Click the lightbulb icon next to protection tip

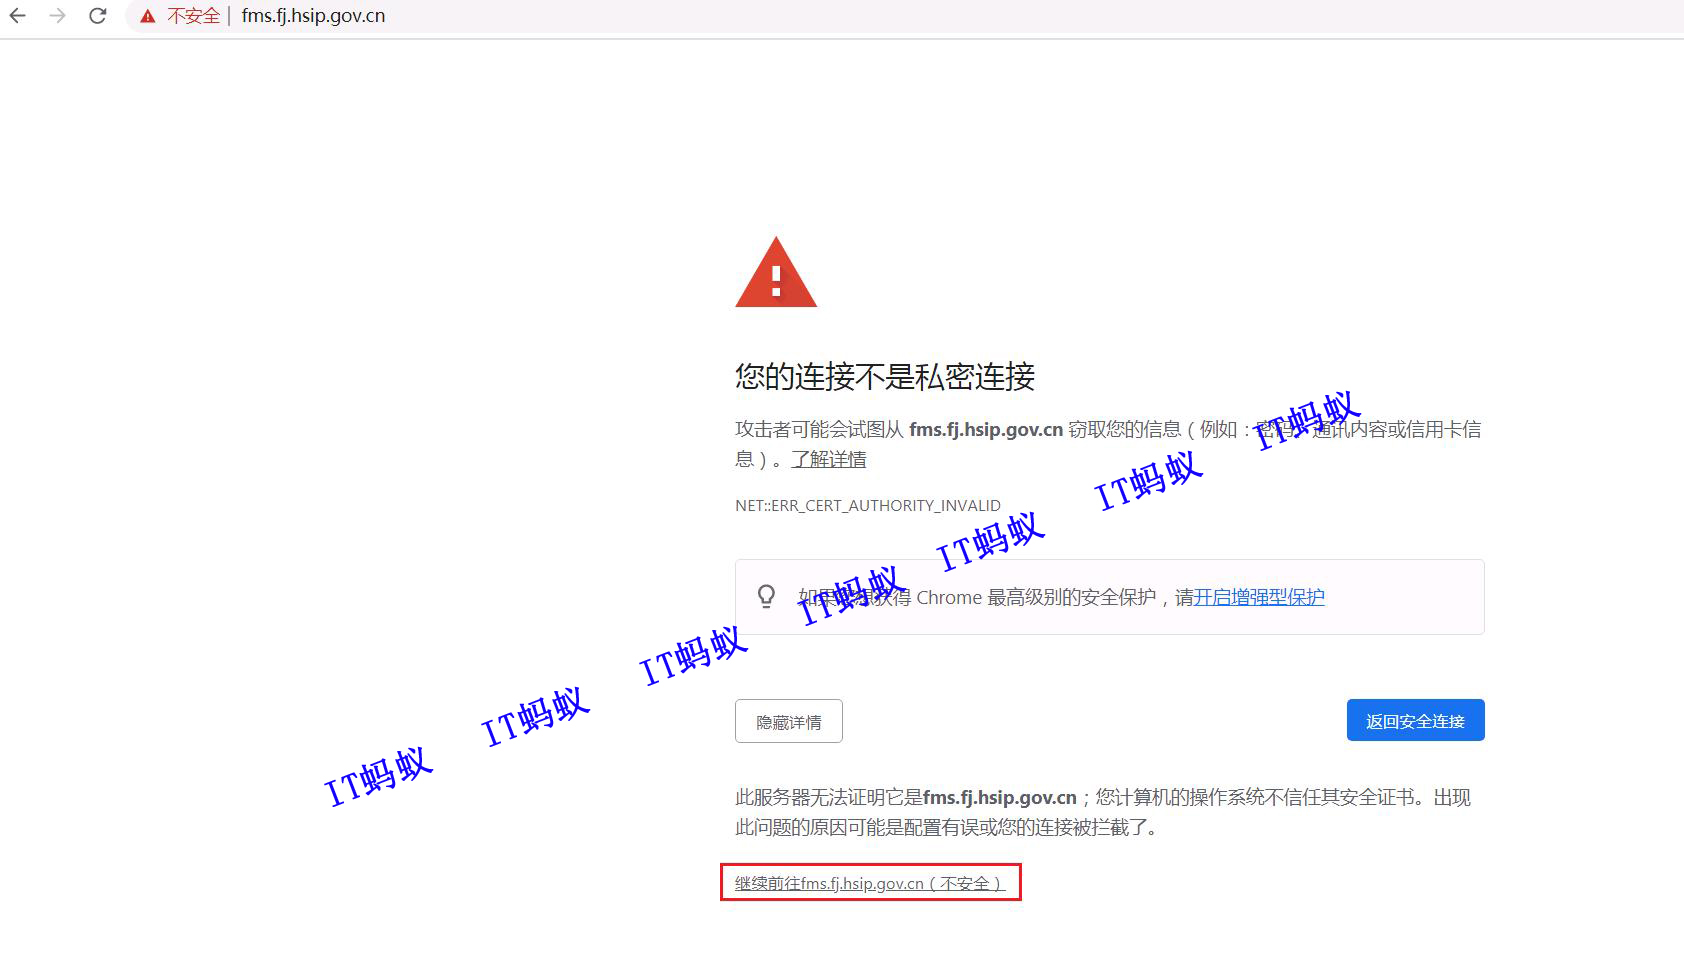767,596
